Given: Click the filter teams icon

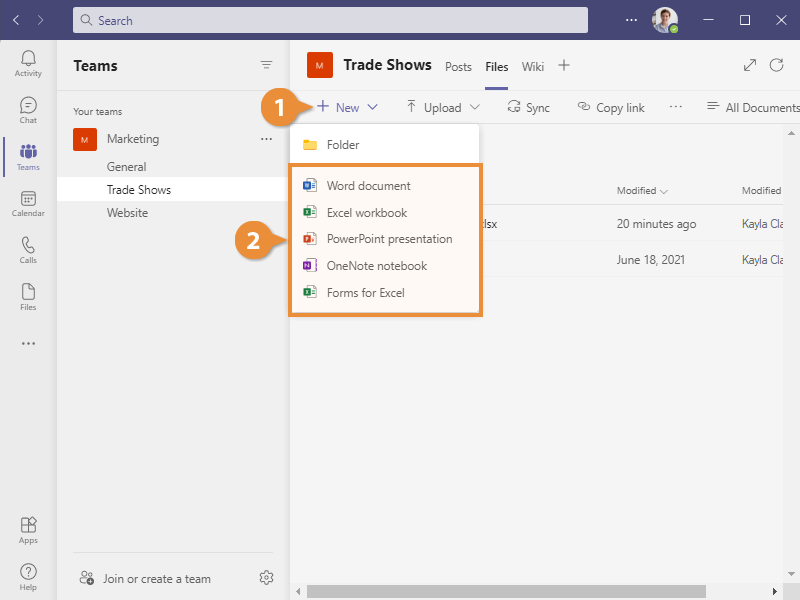Looking at the screenshot, I should [266, 65].
